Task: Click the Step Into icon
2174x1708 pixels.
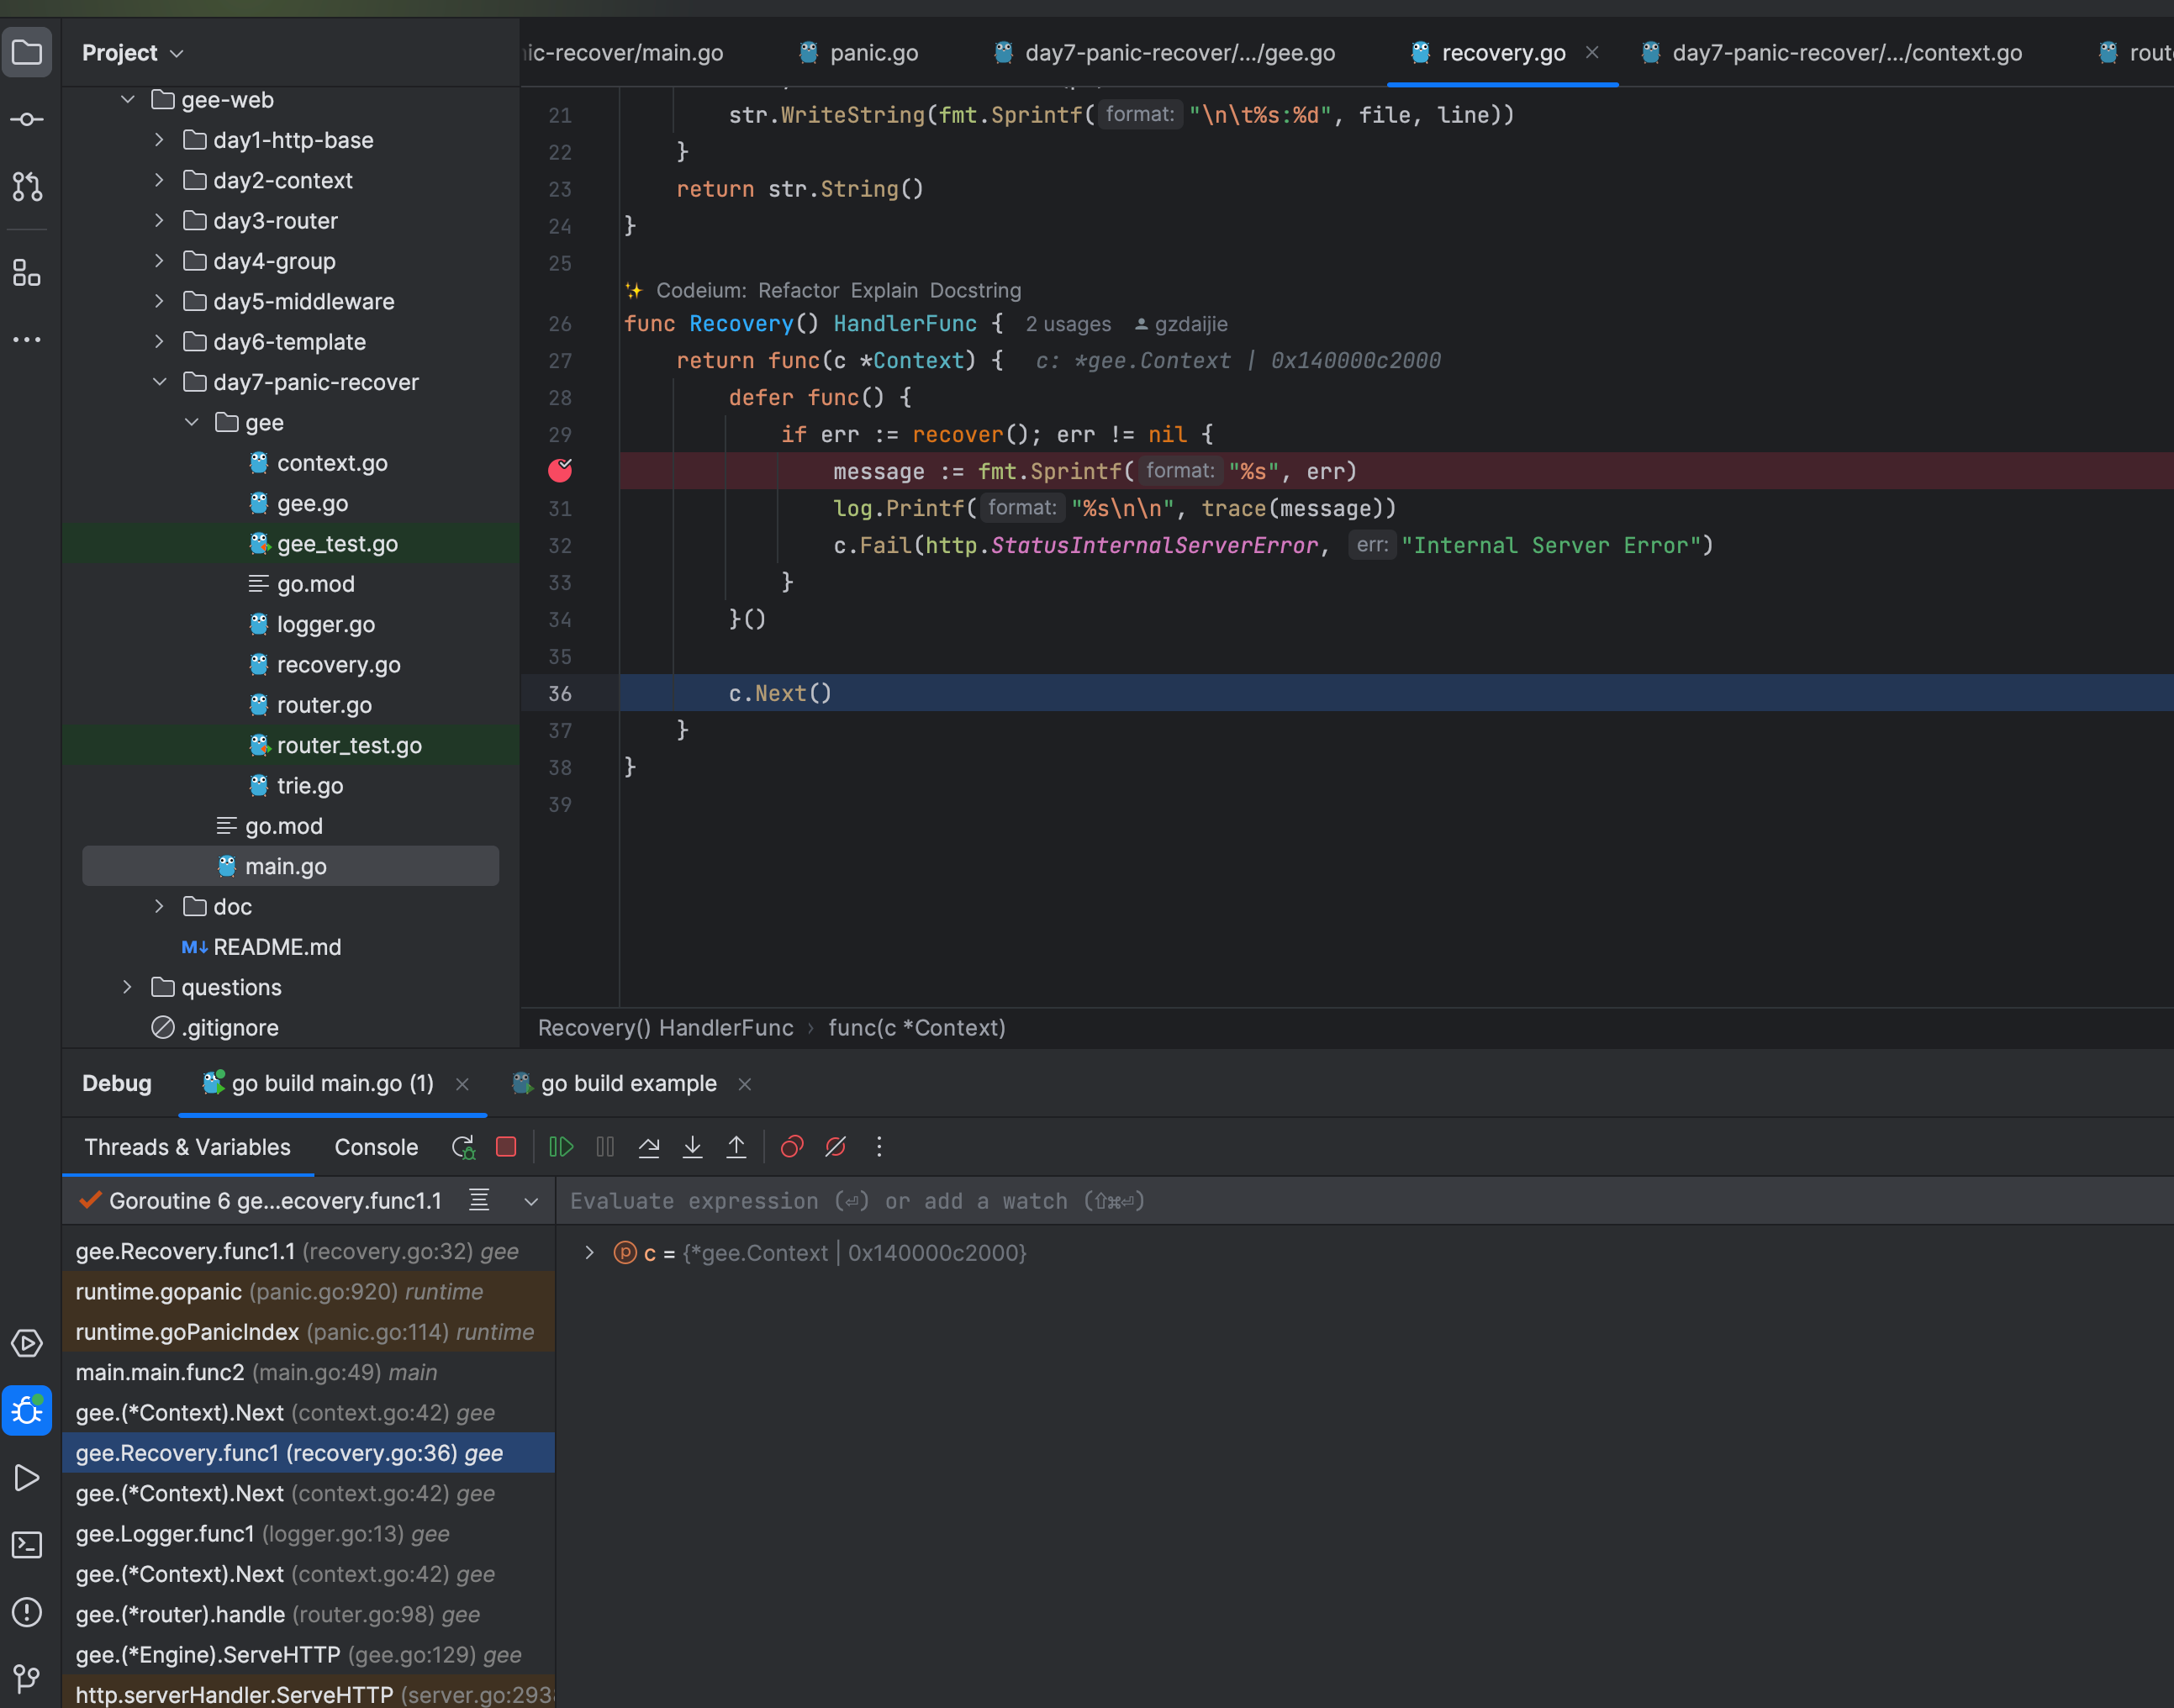Action: 692,1147
